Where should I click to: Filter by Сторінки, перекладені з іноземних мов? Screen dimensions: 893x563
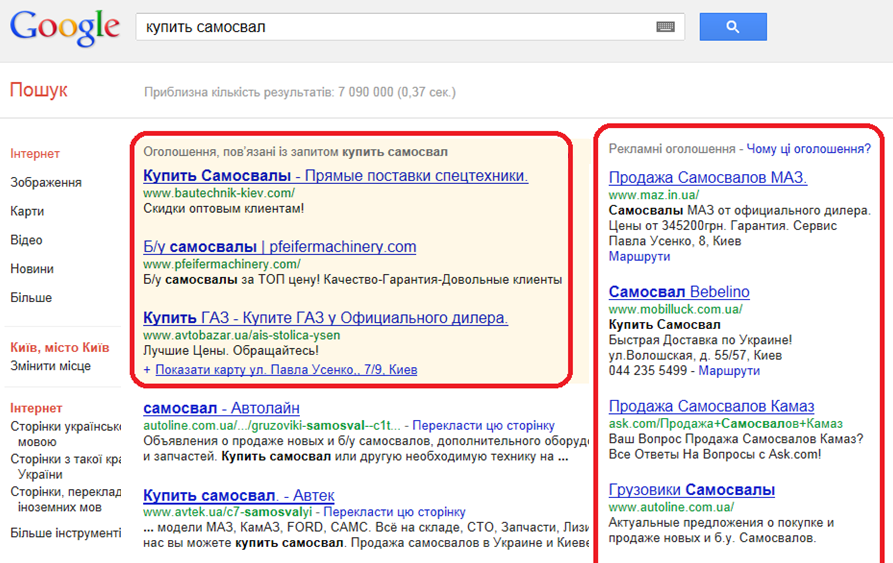pos(65,499)
